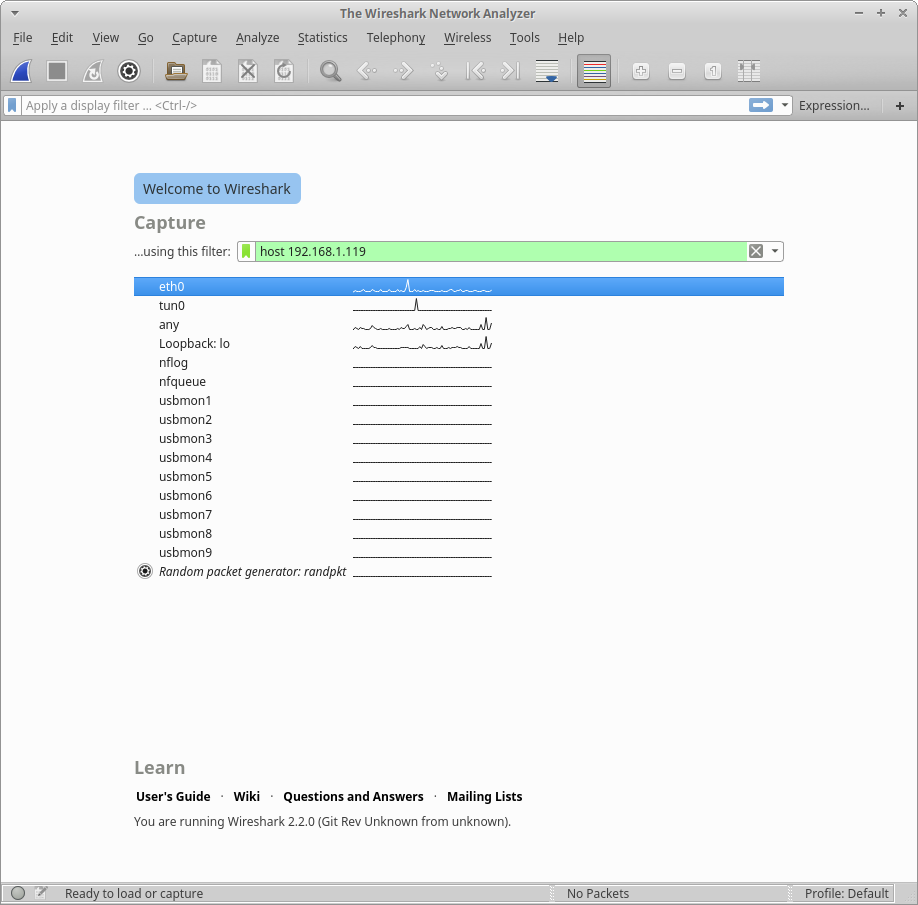Screen dimensions: 918x905
Task: Go to next packet arrow icon
Action: click(403, 71)
